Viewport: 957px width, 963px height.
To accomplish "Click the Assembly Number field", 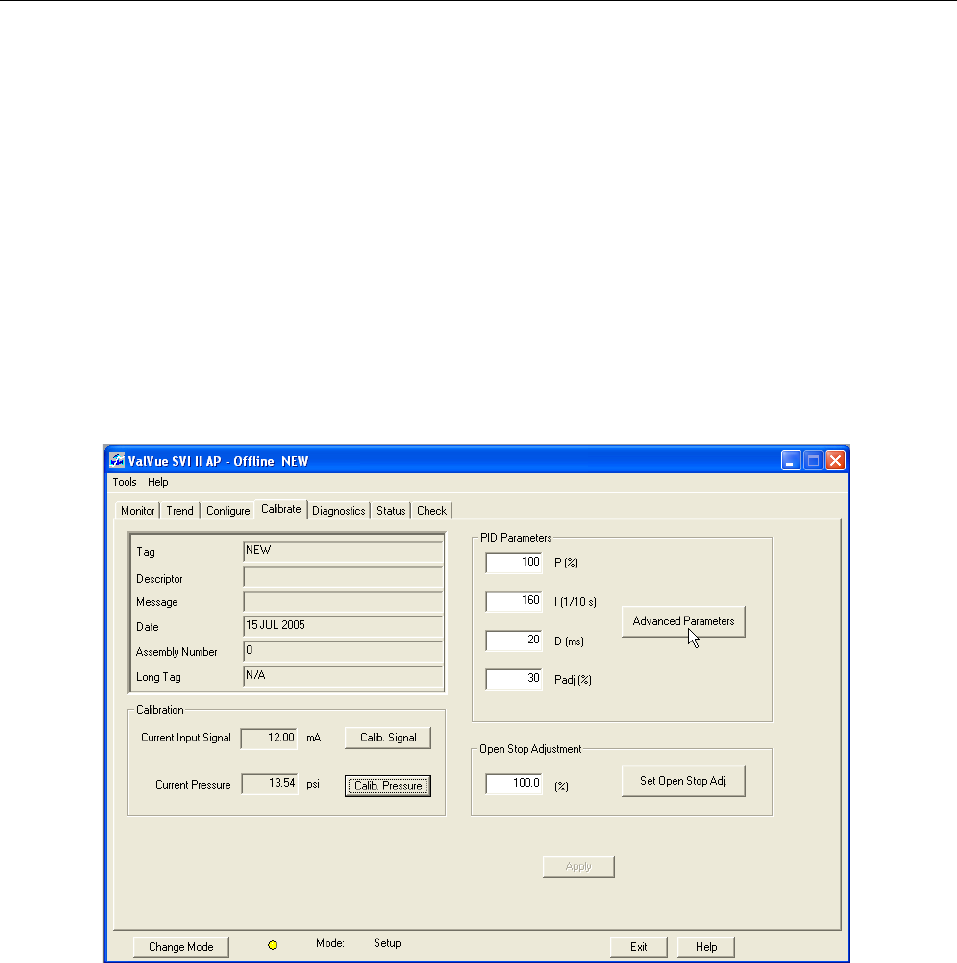I will point(343,652).
